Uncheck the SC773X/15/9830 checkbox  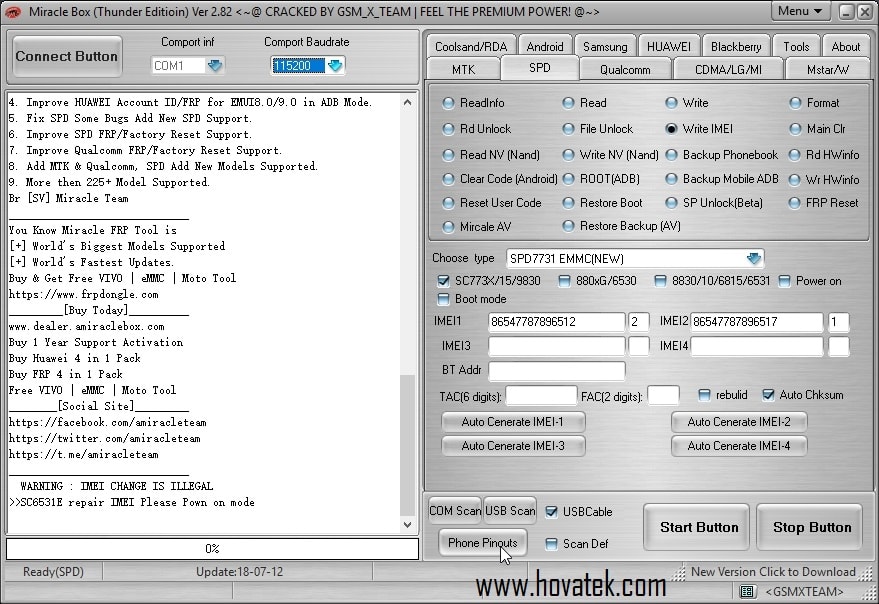443,281
